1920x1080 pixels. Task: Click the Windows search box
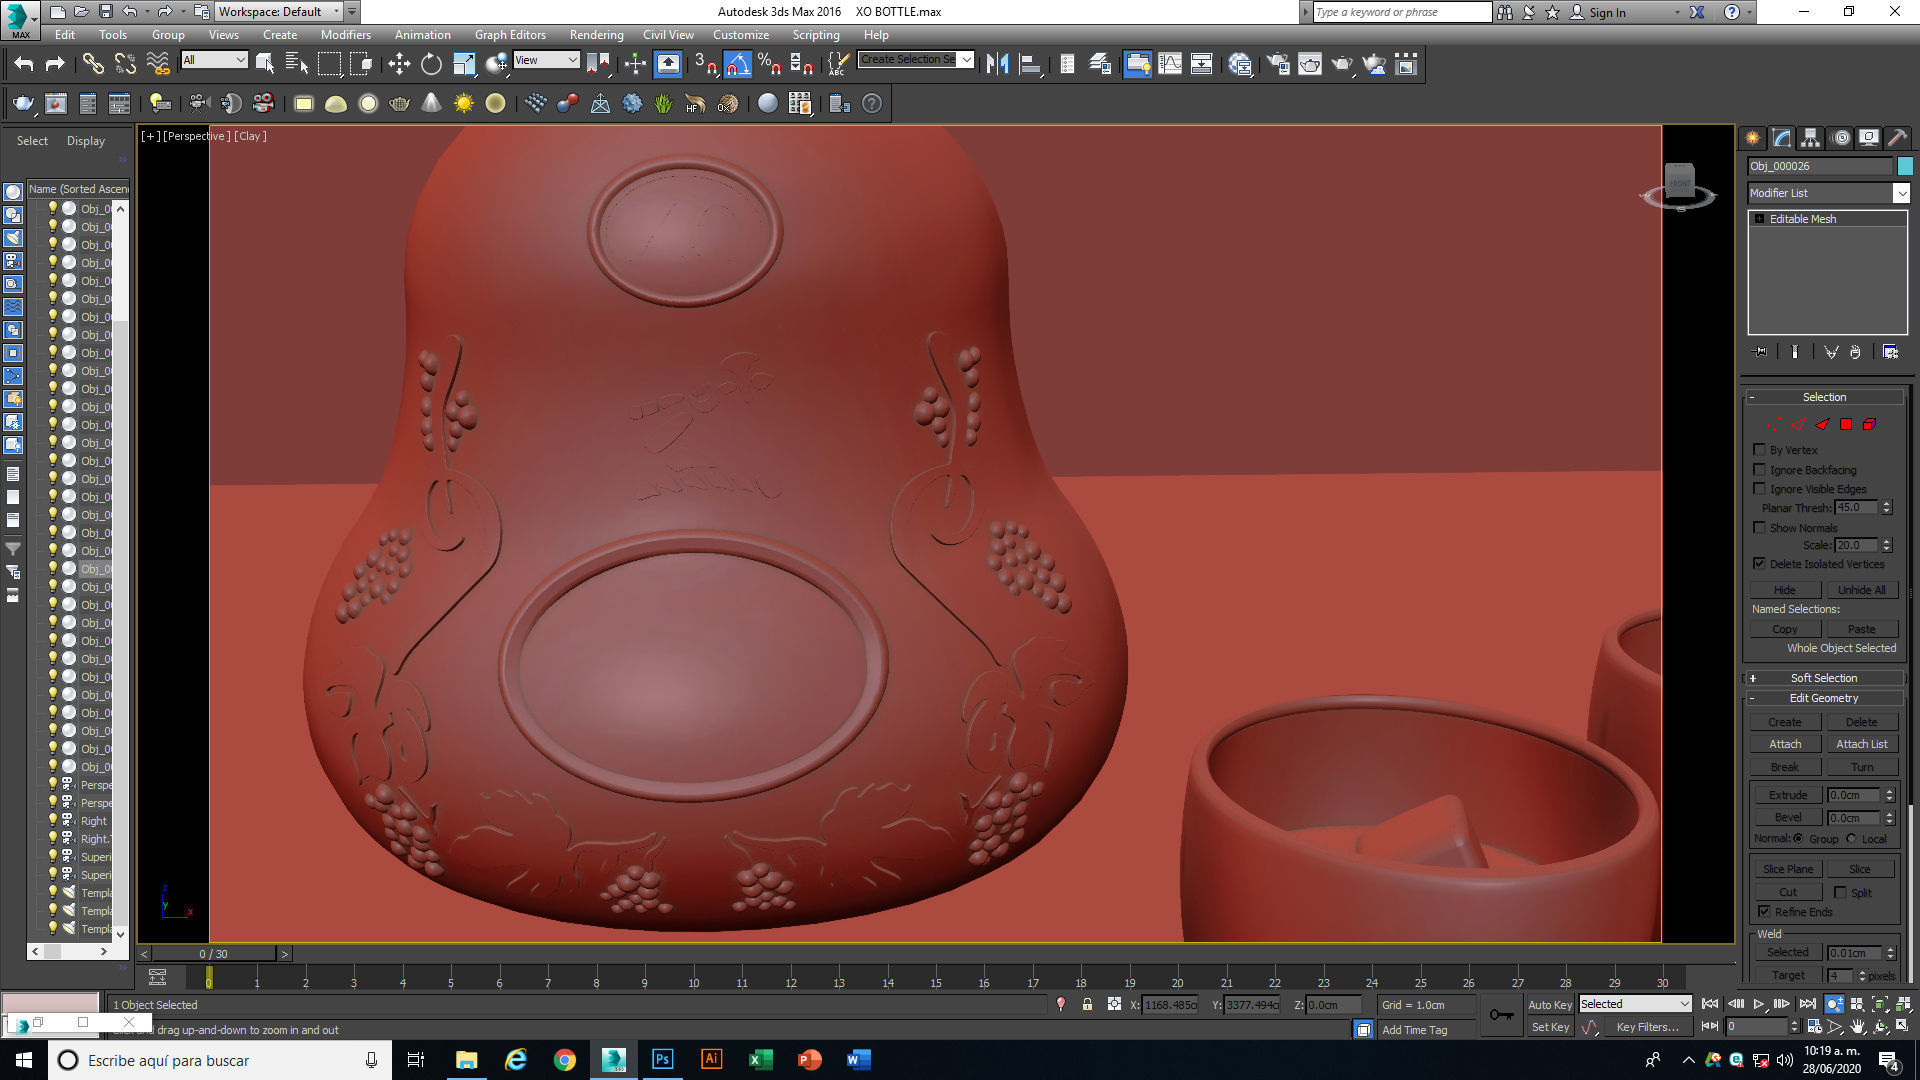220,1060
